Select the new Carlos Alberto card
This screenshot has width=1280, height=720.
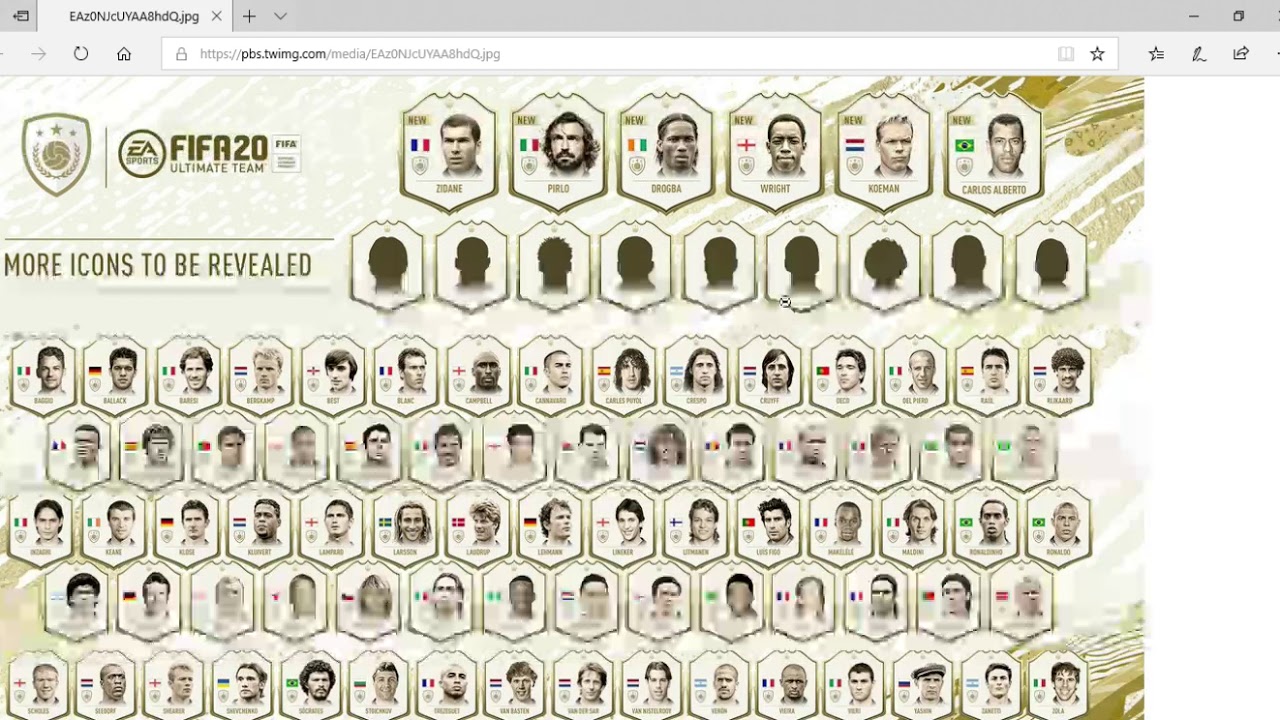993,152
